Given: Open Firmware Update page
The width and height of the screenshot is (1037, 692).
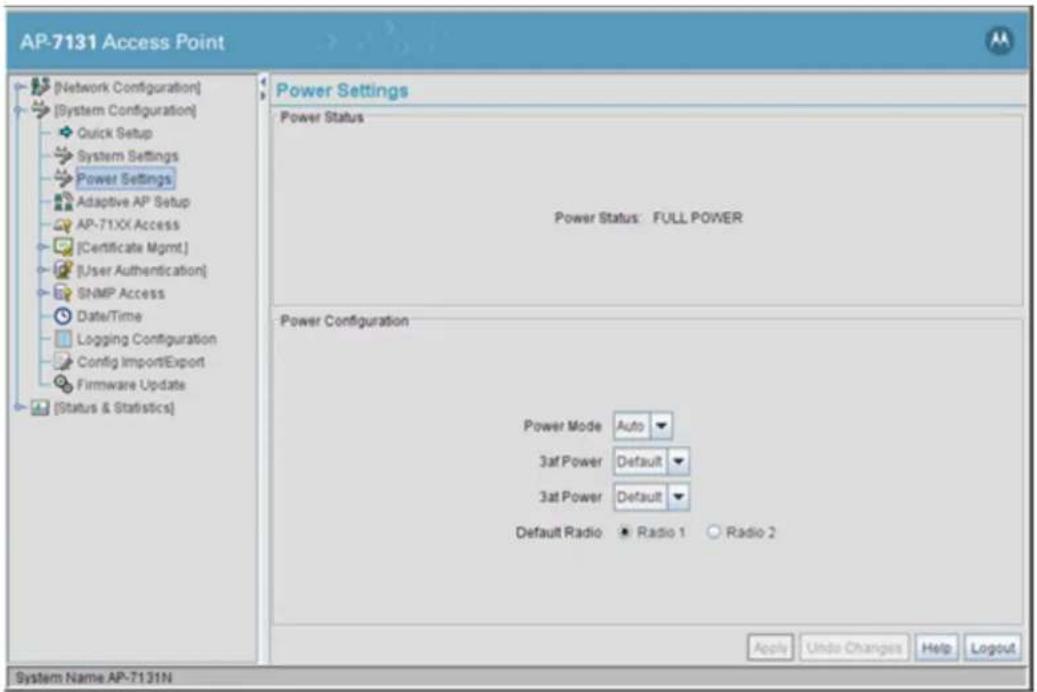Looking at the screenshot, I should click(x=131, y=384).
